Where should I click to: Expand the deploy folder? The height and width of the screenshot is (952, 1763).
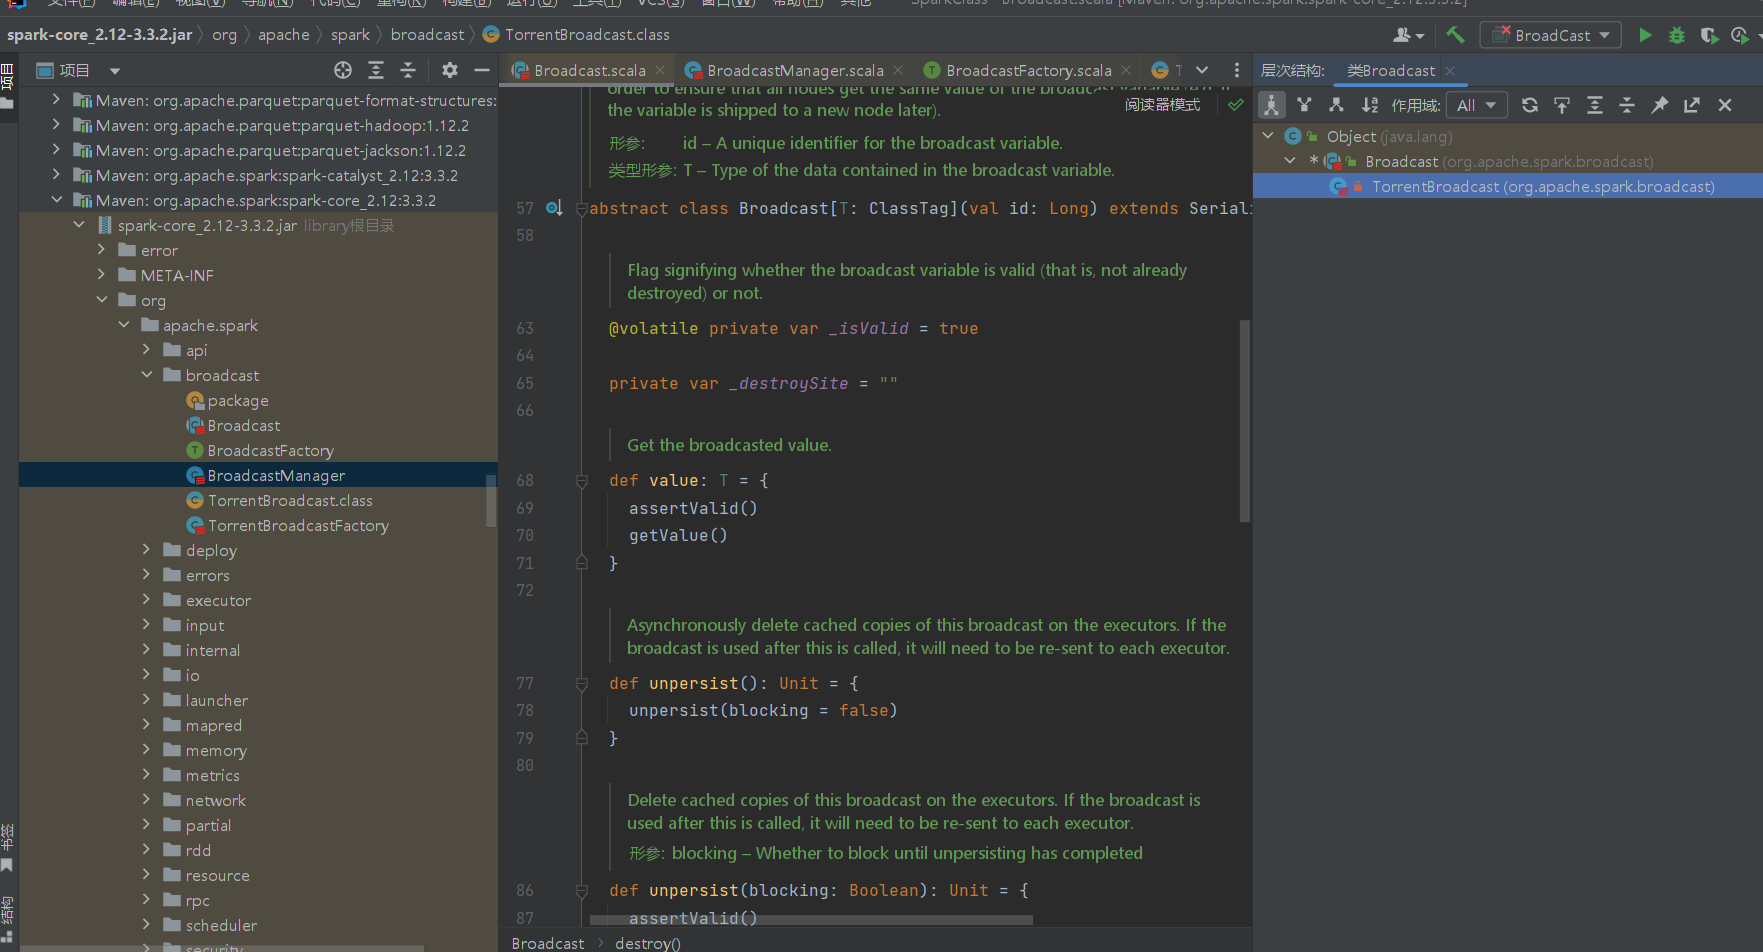[x=146, y=550]
